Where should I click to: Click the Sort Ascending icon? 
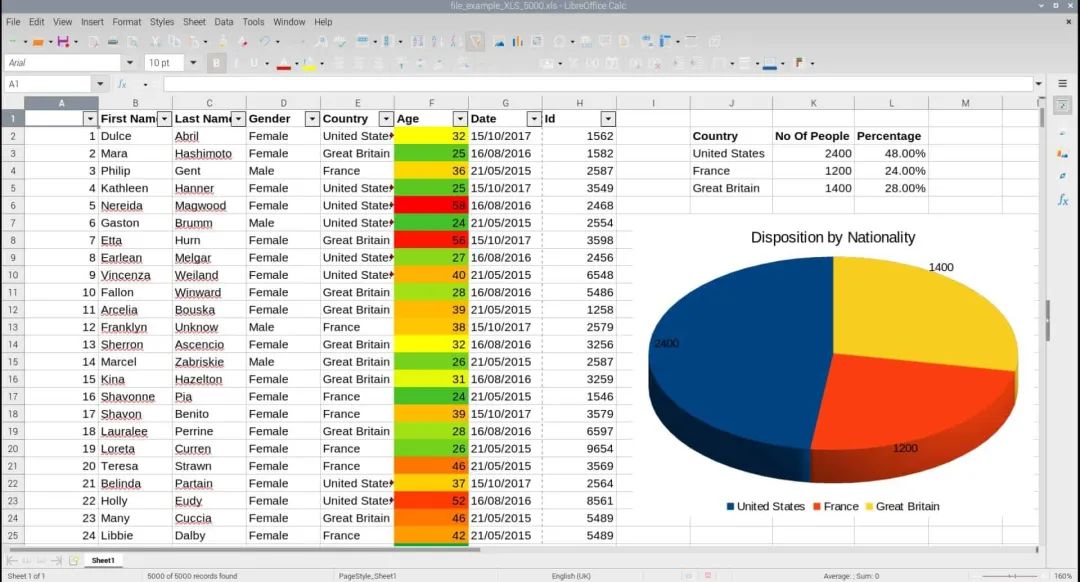pos(437,42)
